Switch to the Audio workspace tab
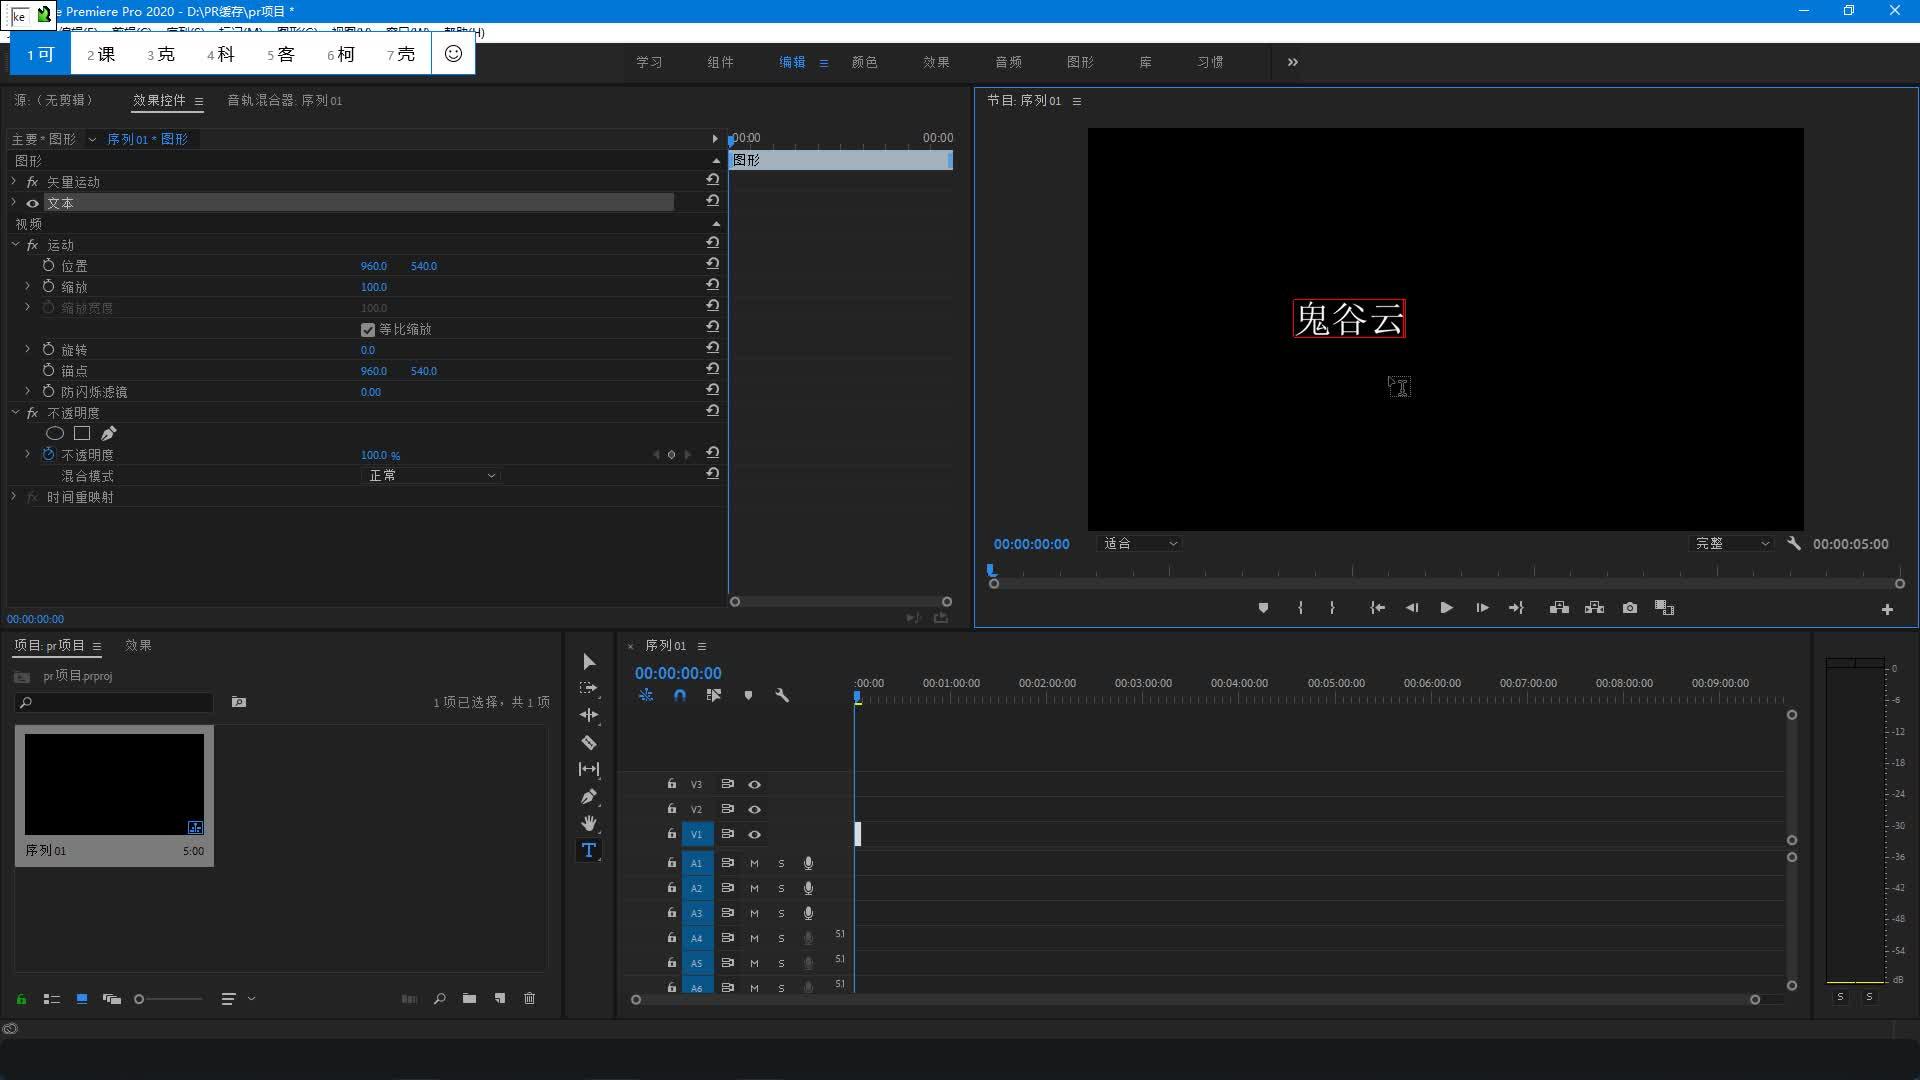This screenshot has width=1920, height=1080. [1008, 62]
